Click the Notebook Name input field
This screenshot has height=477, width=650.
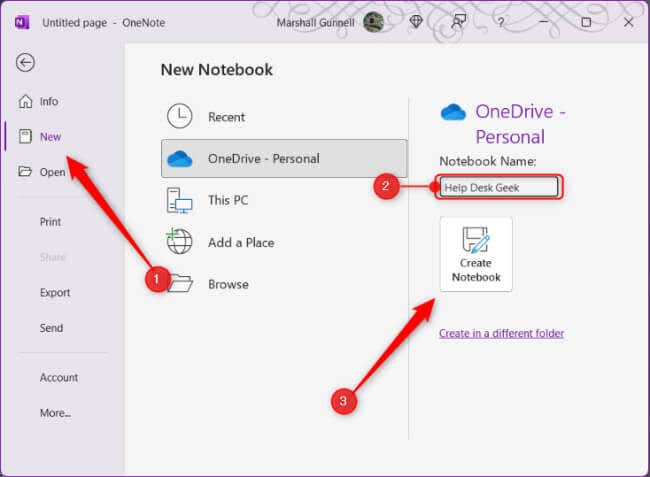[499, 187]
